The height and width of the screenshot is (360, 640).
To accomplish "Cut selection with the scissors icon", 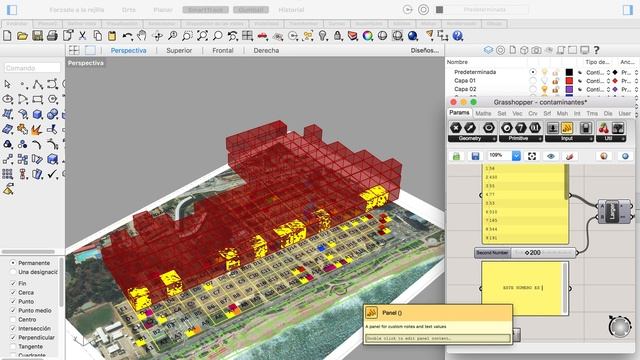I will 82,36.
